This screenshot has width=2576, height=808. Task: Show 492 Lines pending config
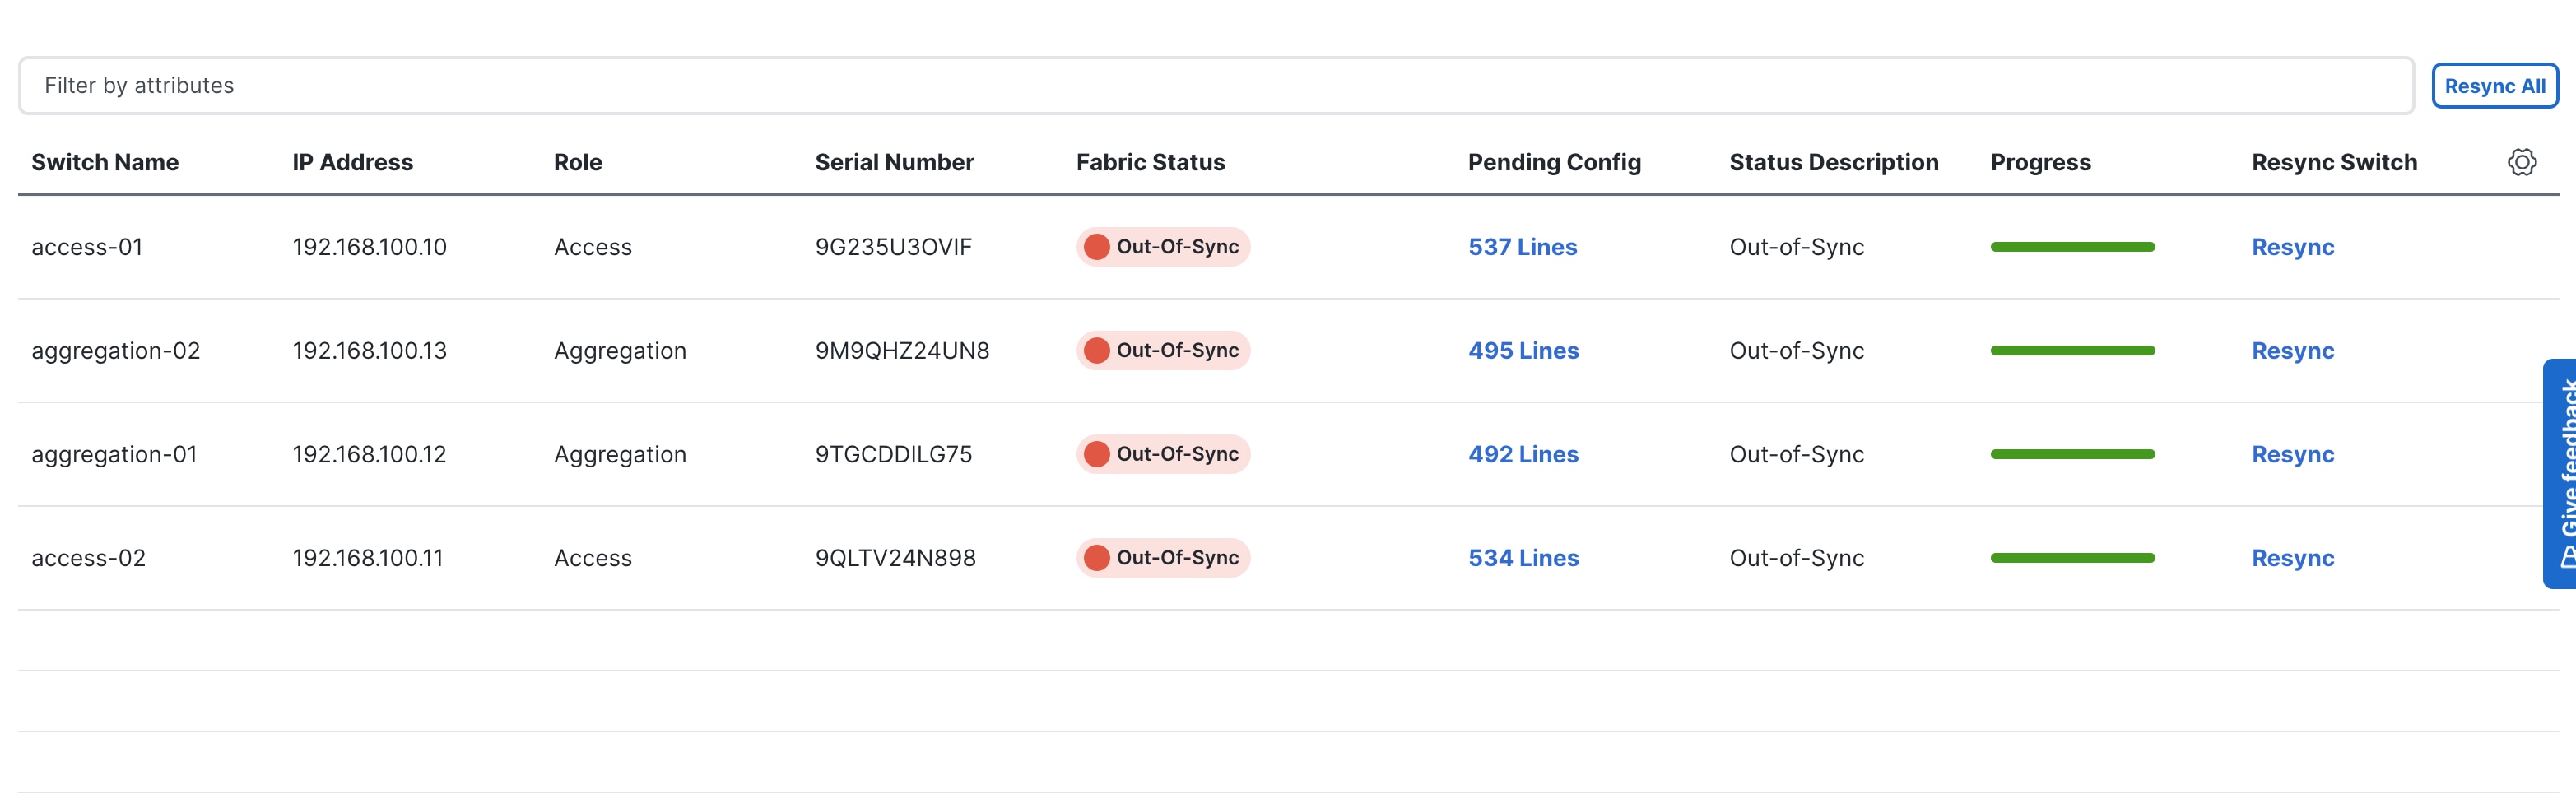pos(1523,454)
